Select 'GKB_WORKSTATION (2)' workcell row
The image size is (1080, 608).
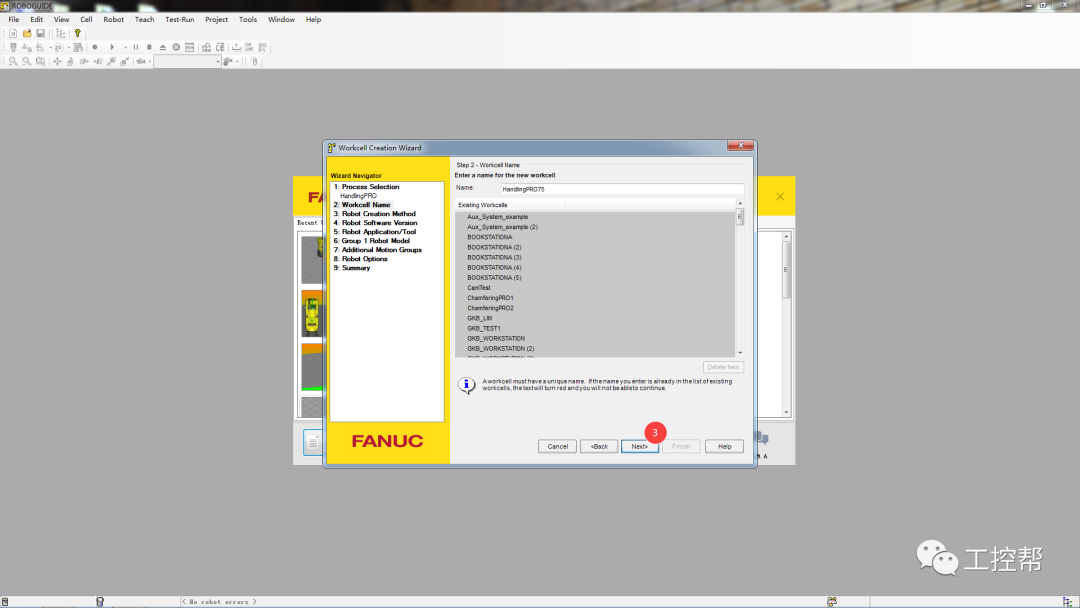(x=501, y=348)
